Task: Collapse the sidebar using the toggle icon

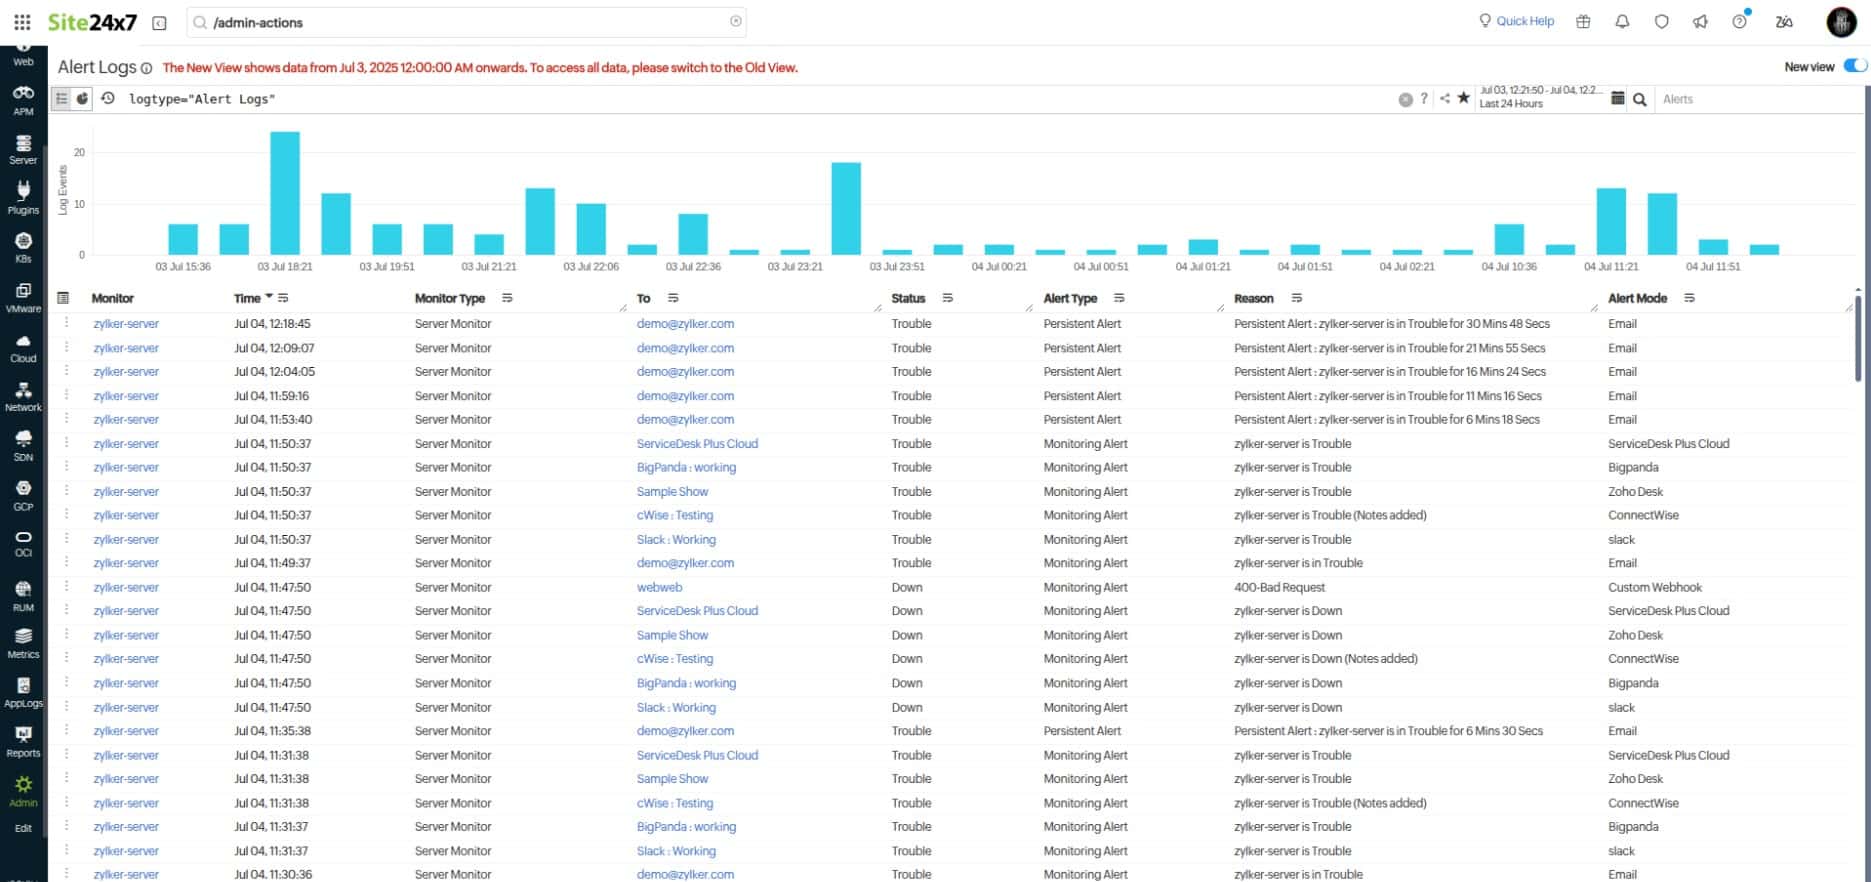Action: pyautogui.click(x=159, y=23)
